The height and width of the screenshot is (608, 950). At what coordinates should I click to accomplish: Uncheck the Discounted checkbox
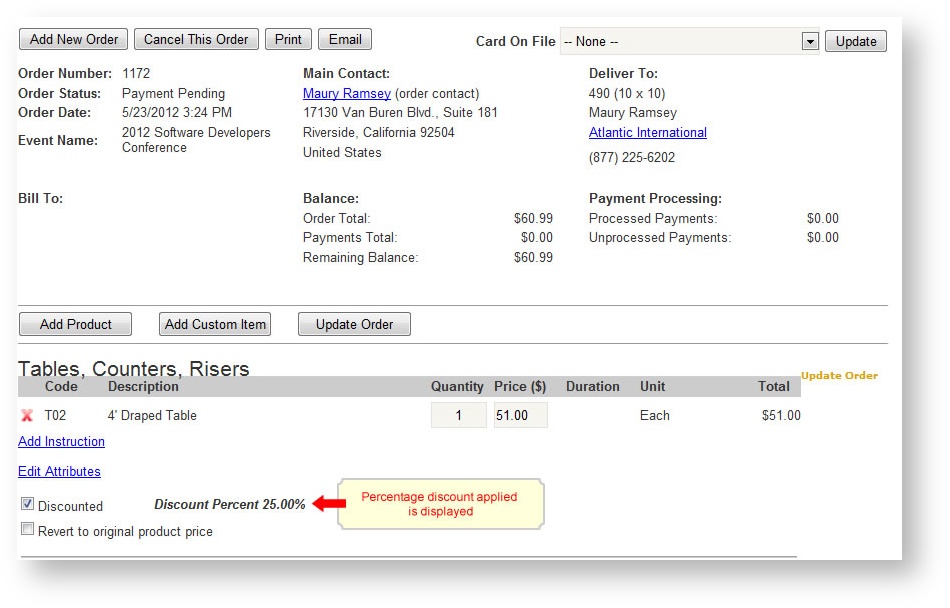28,504
